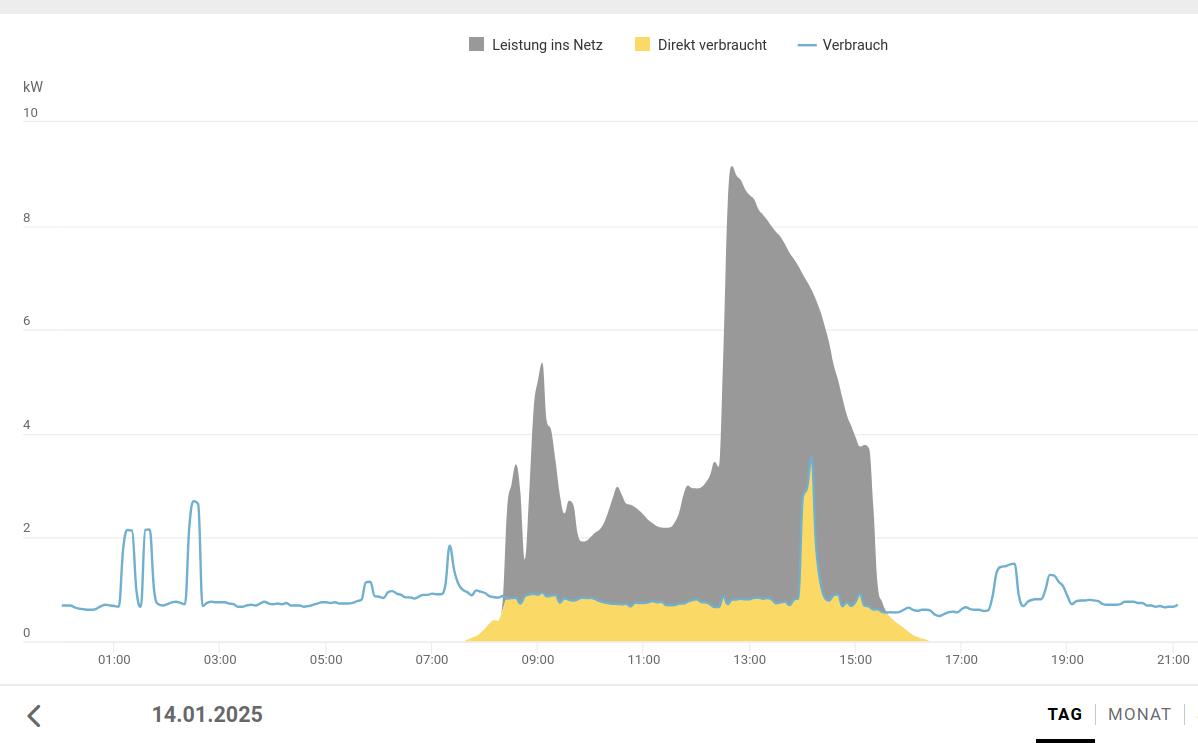Hide the Verbrauch line via legend text
Viewport: 1198px width, 743px height.
pyautogui.click(x=855, y=45)
